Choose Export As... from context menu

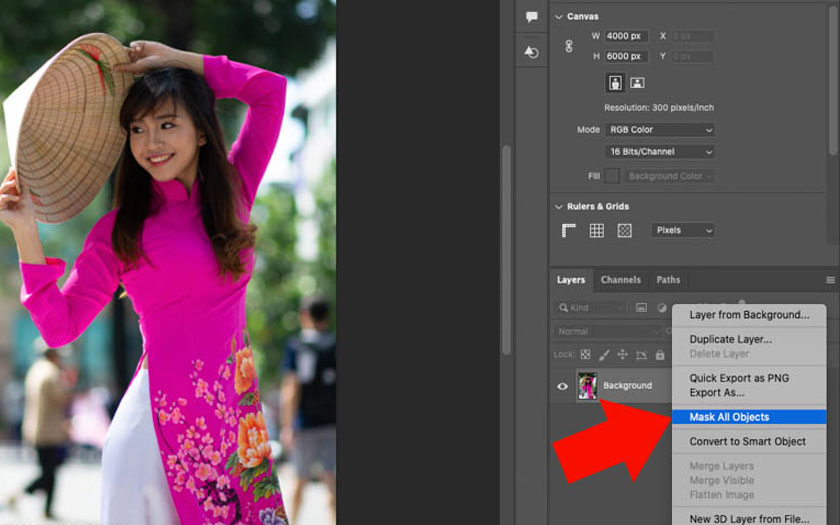[749, 393]
